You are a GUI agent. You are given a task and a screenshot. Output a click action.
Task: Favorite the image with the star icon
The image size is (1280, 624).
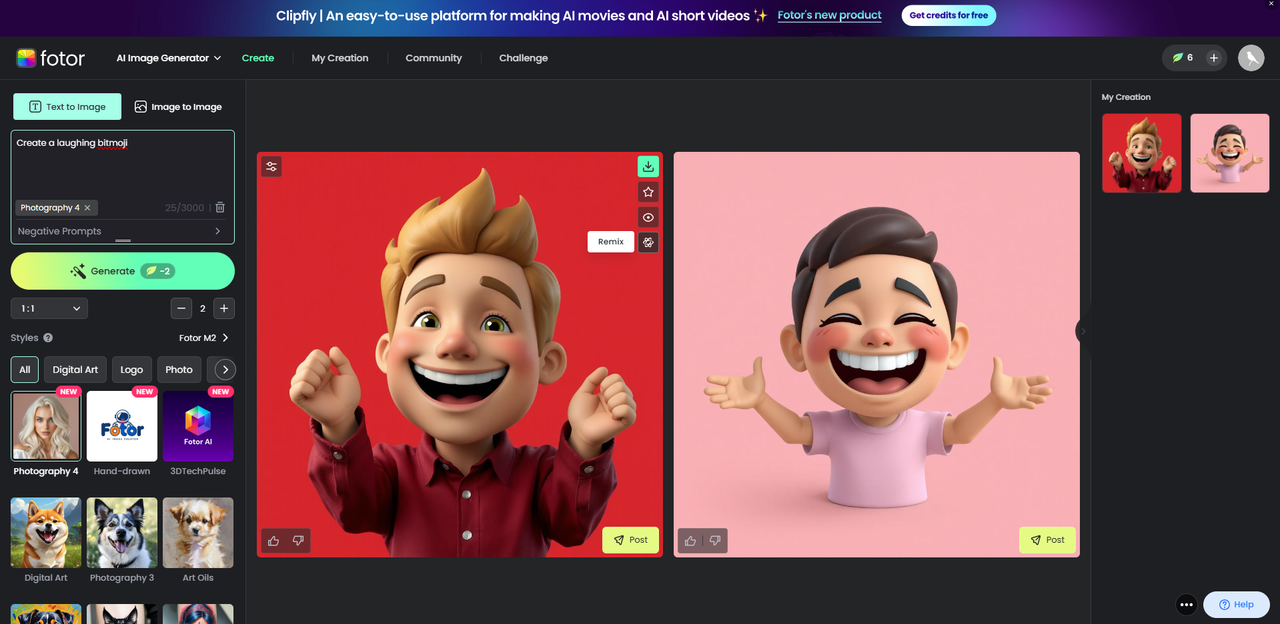(648, 192)
